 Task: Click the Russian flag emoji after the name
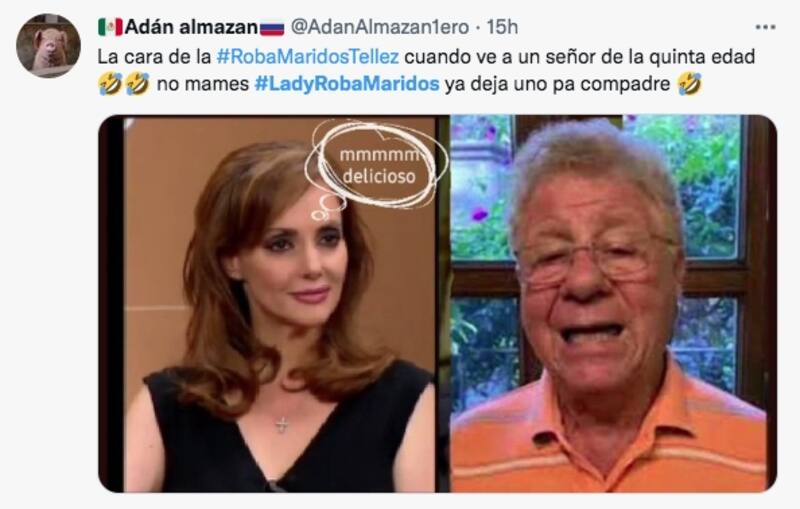272,28
